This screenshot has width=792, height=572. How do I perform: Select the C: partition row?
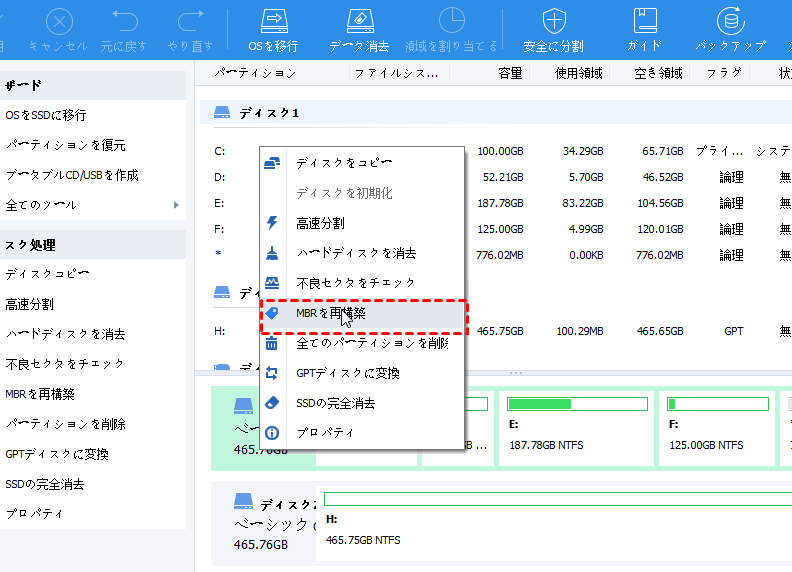(496, 151)
